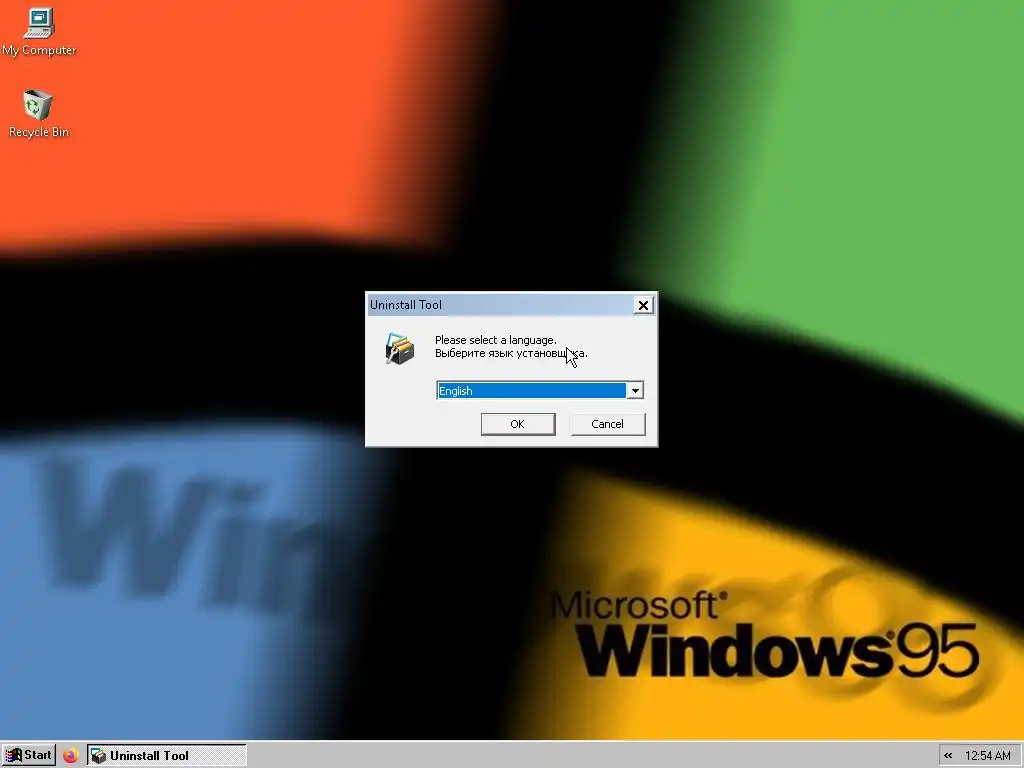
Task: Click the Uninstall Tool dialog icon
Action: (400, 348)
